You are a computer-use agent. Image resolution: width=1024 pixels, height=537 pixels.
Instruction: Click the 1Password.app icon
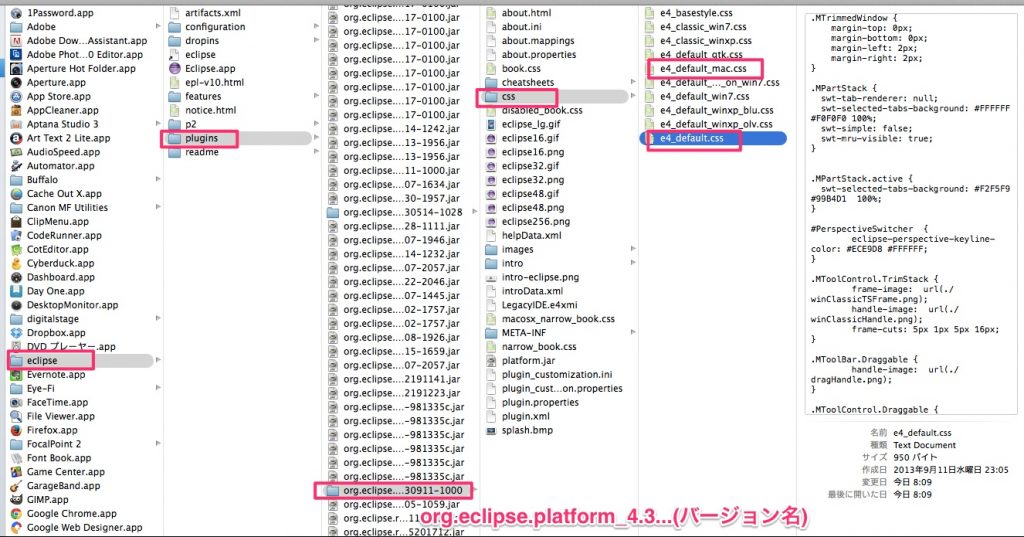tap(16, 12)
